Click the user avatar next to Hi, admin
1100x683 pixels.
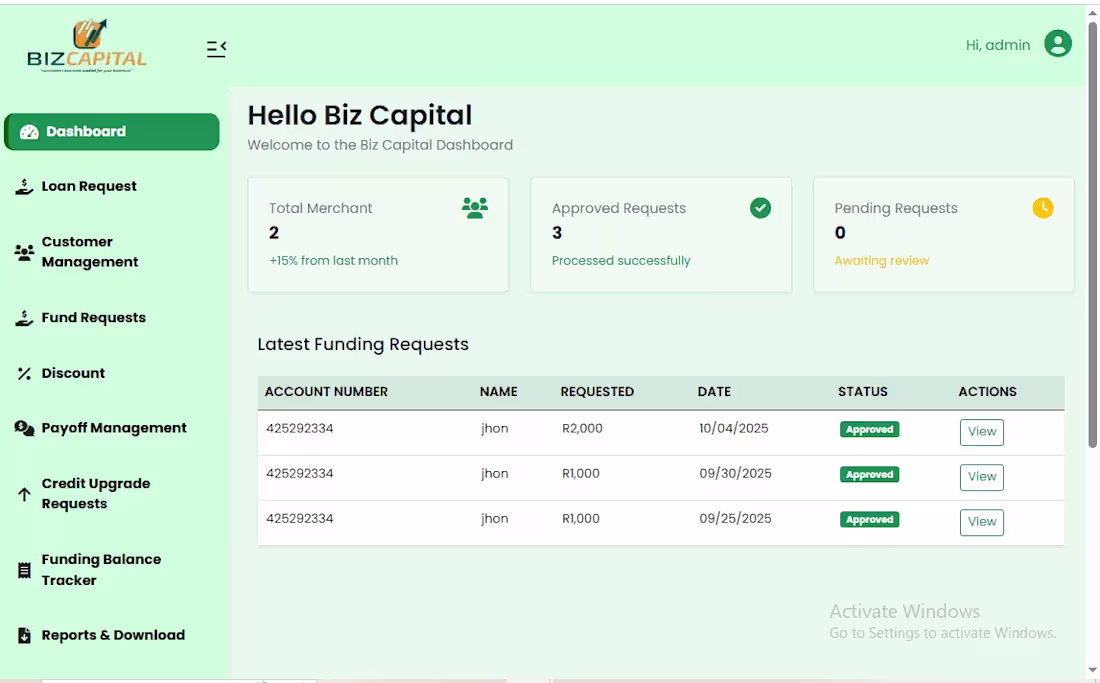(1058, 44)
